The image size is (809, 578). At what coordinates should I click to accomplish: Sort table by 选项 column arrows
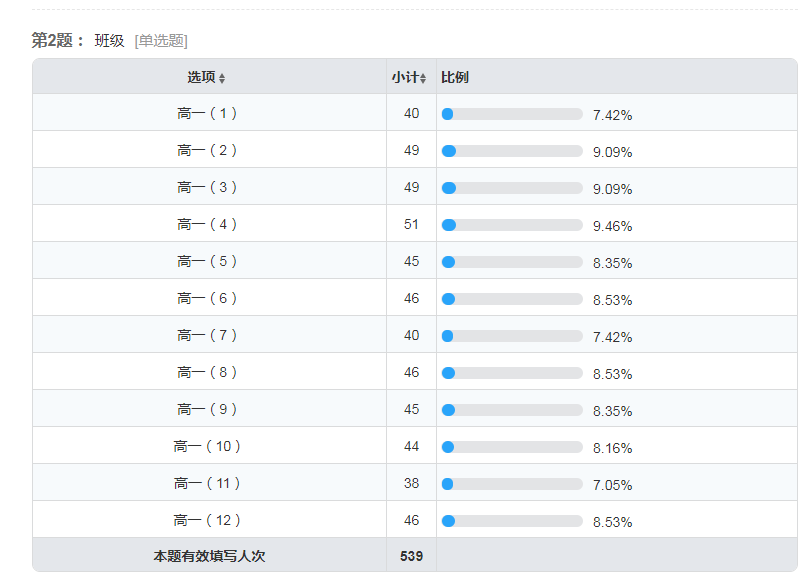222,78
